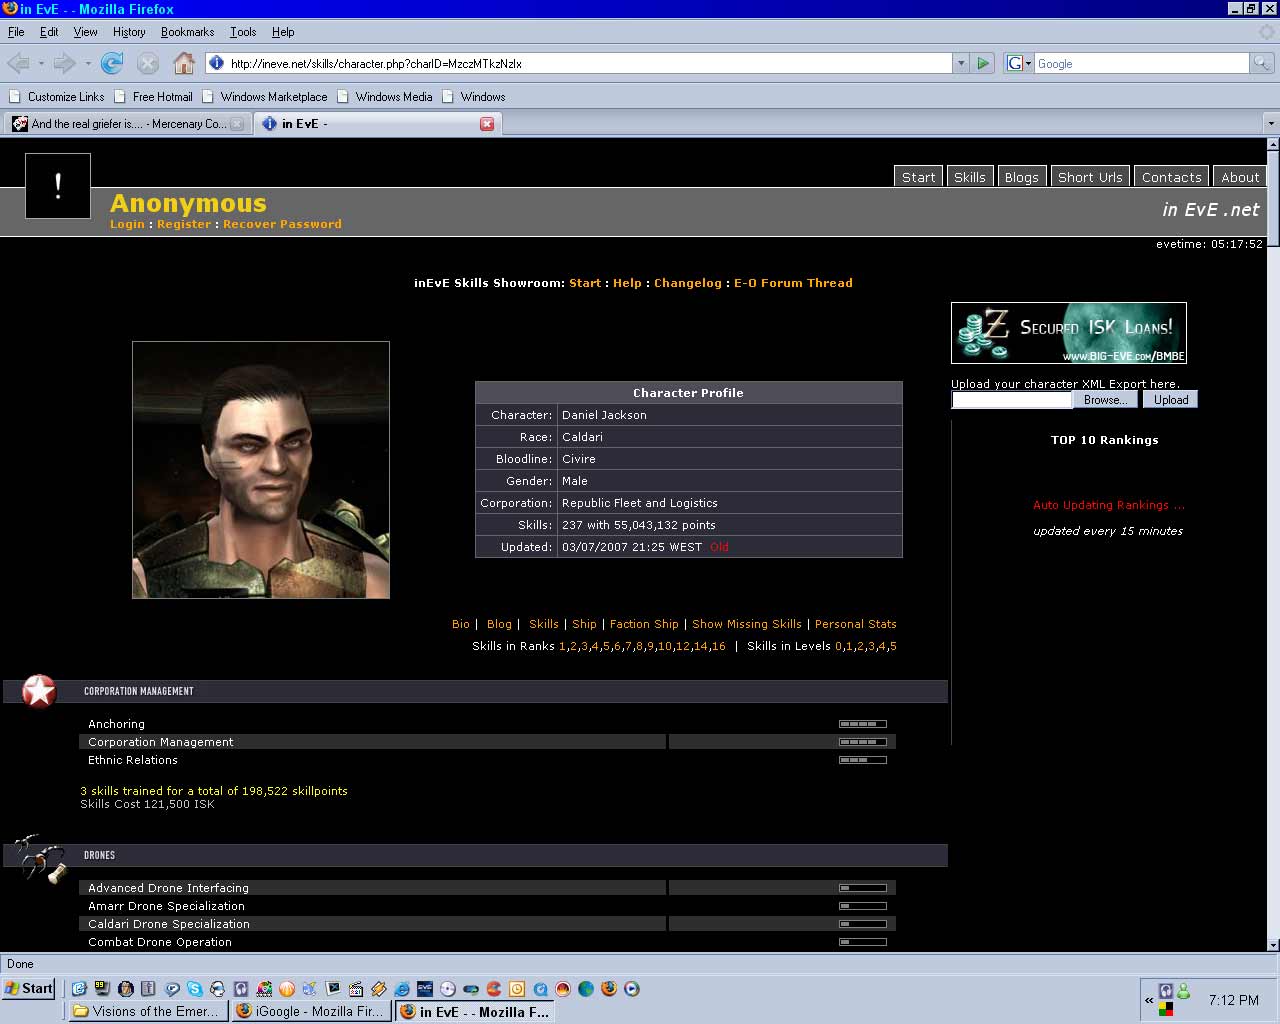Open the Back history dropdown arrow

pyautogui.click(x=41, y=63)
